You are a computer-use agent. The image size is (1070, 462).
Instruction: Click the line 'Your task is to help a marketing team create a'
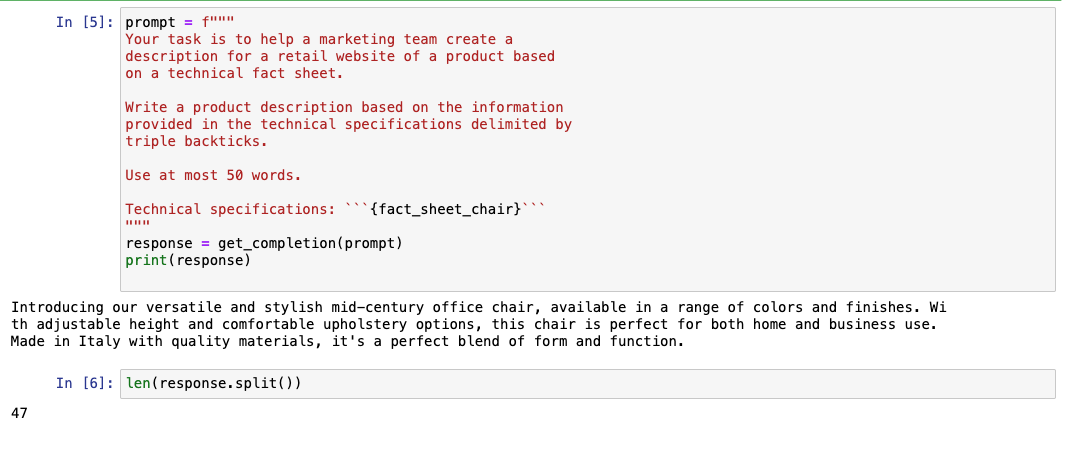(x=319, y=39)
